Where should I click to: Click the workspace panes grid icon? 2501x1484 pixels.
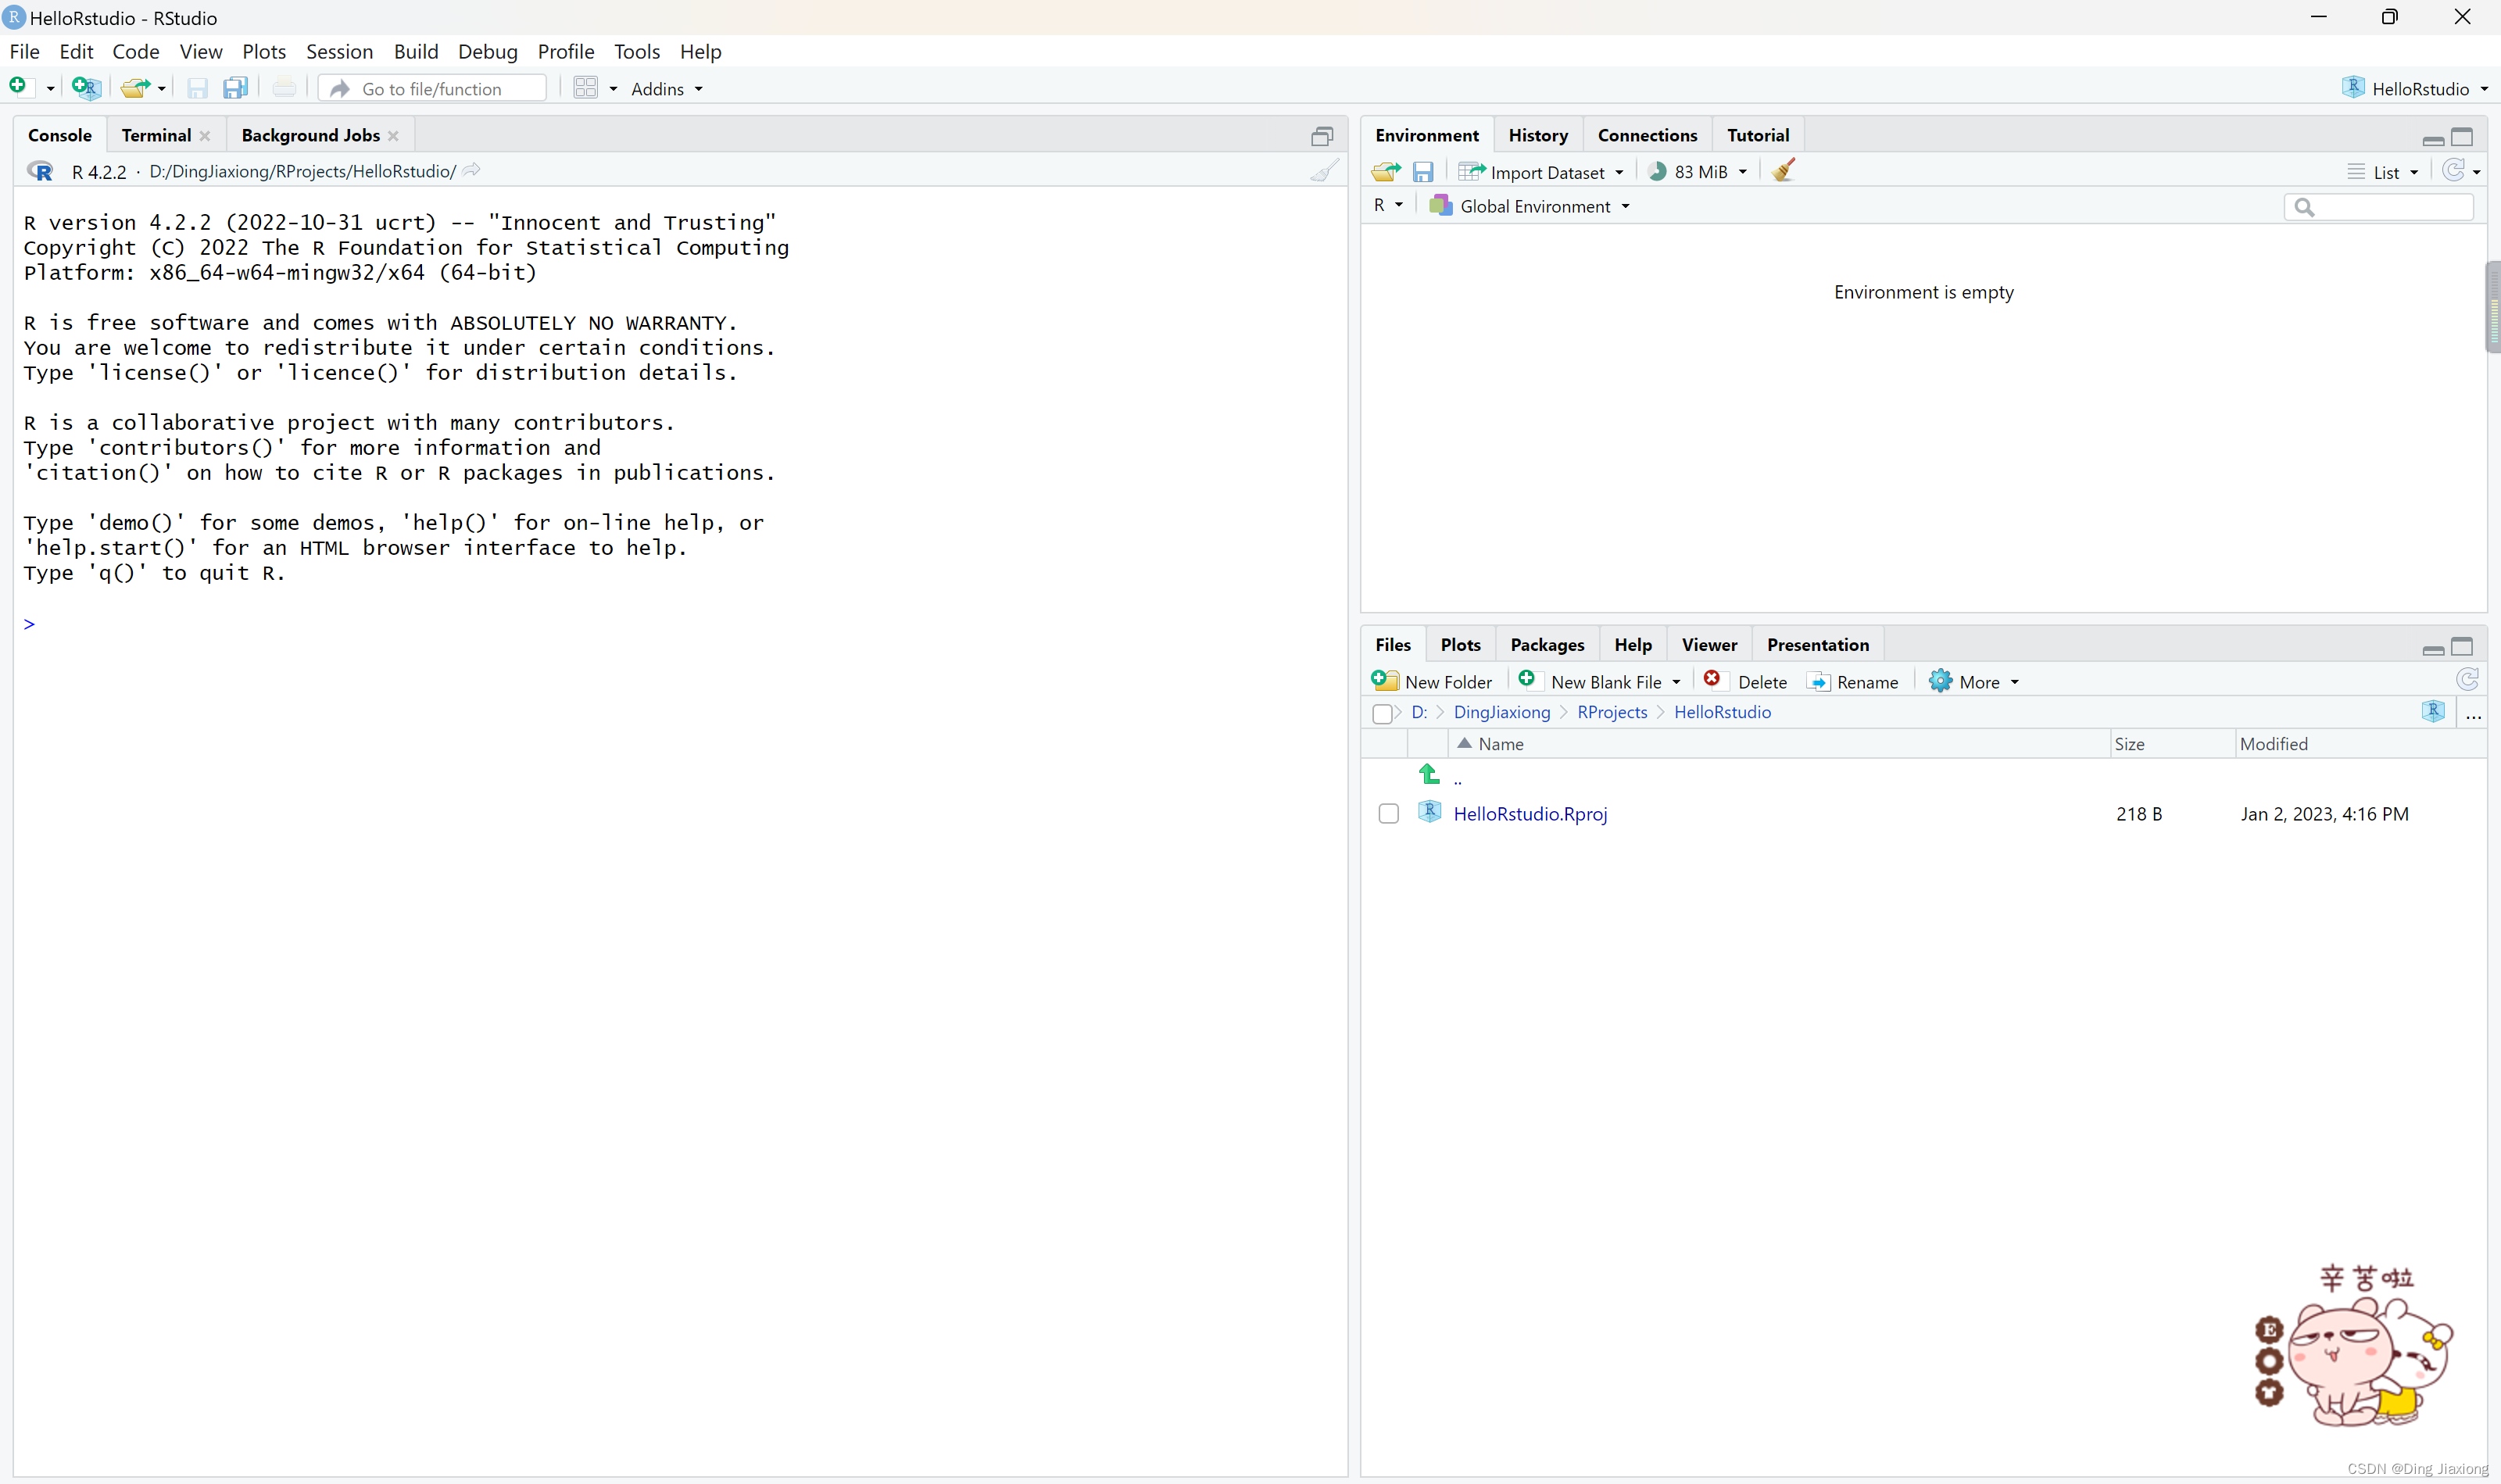pos(586,88)
